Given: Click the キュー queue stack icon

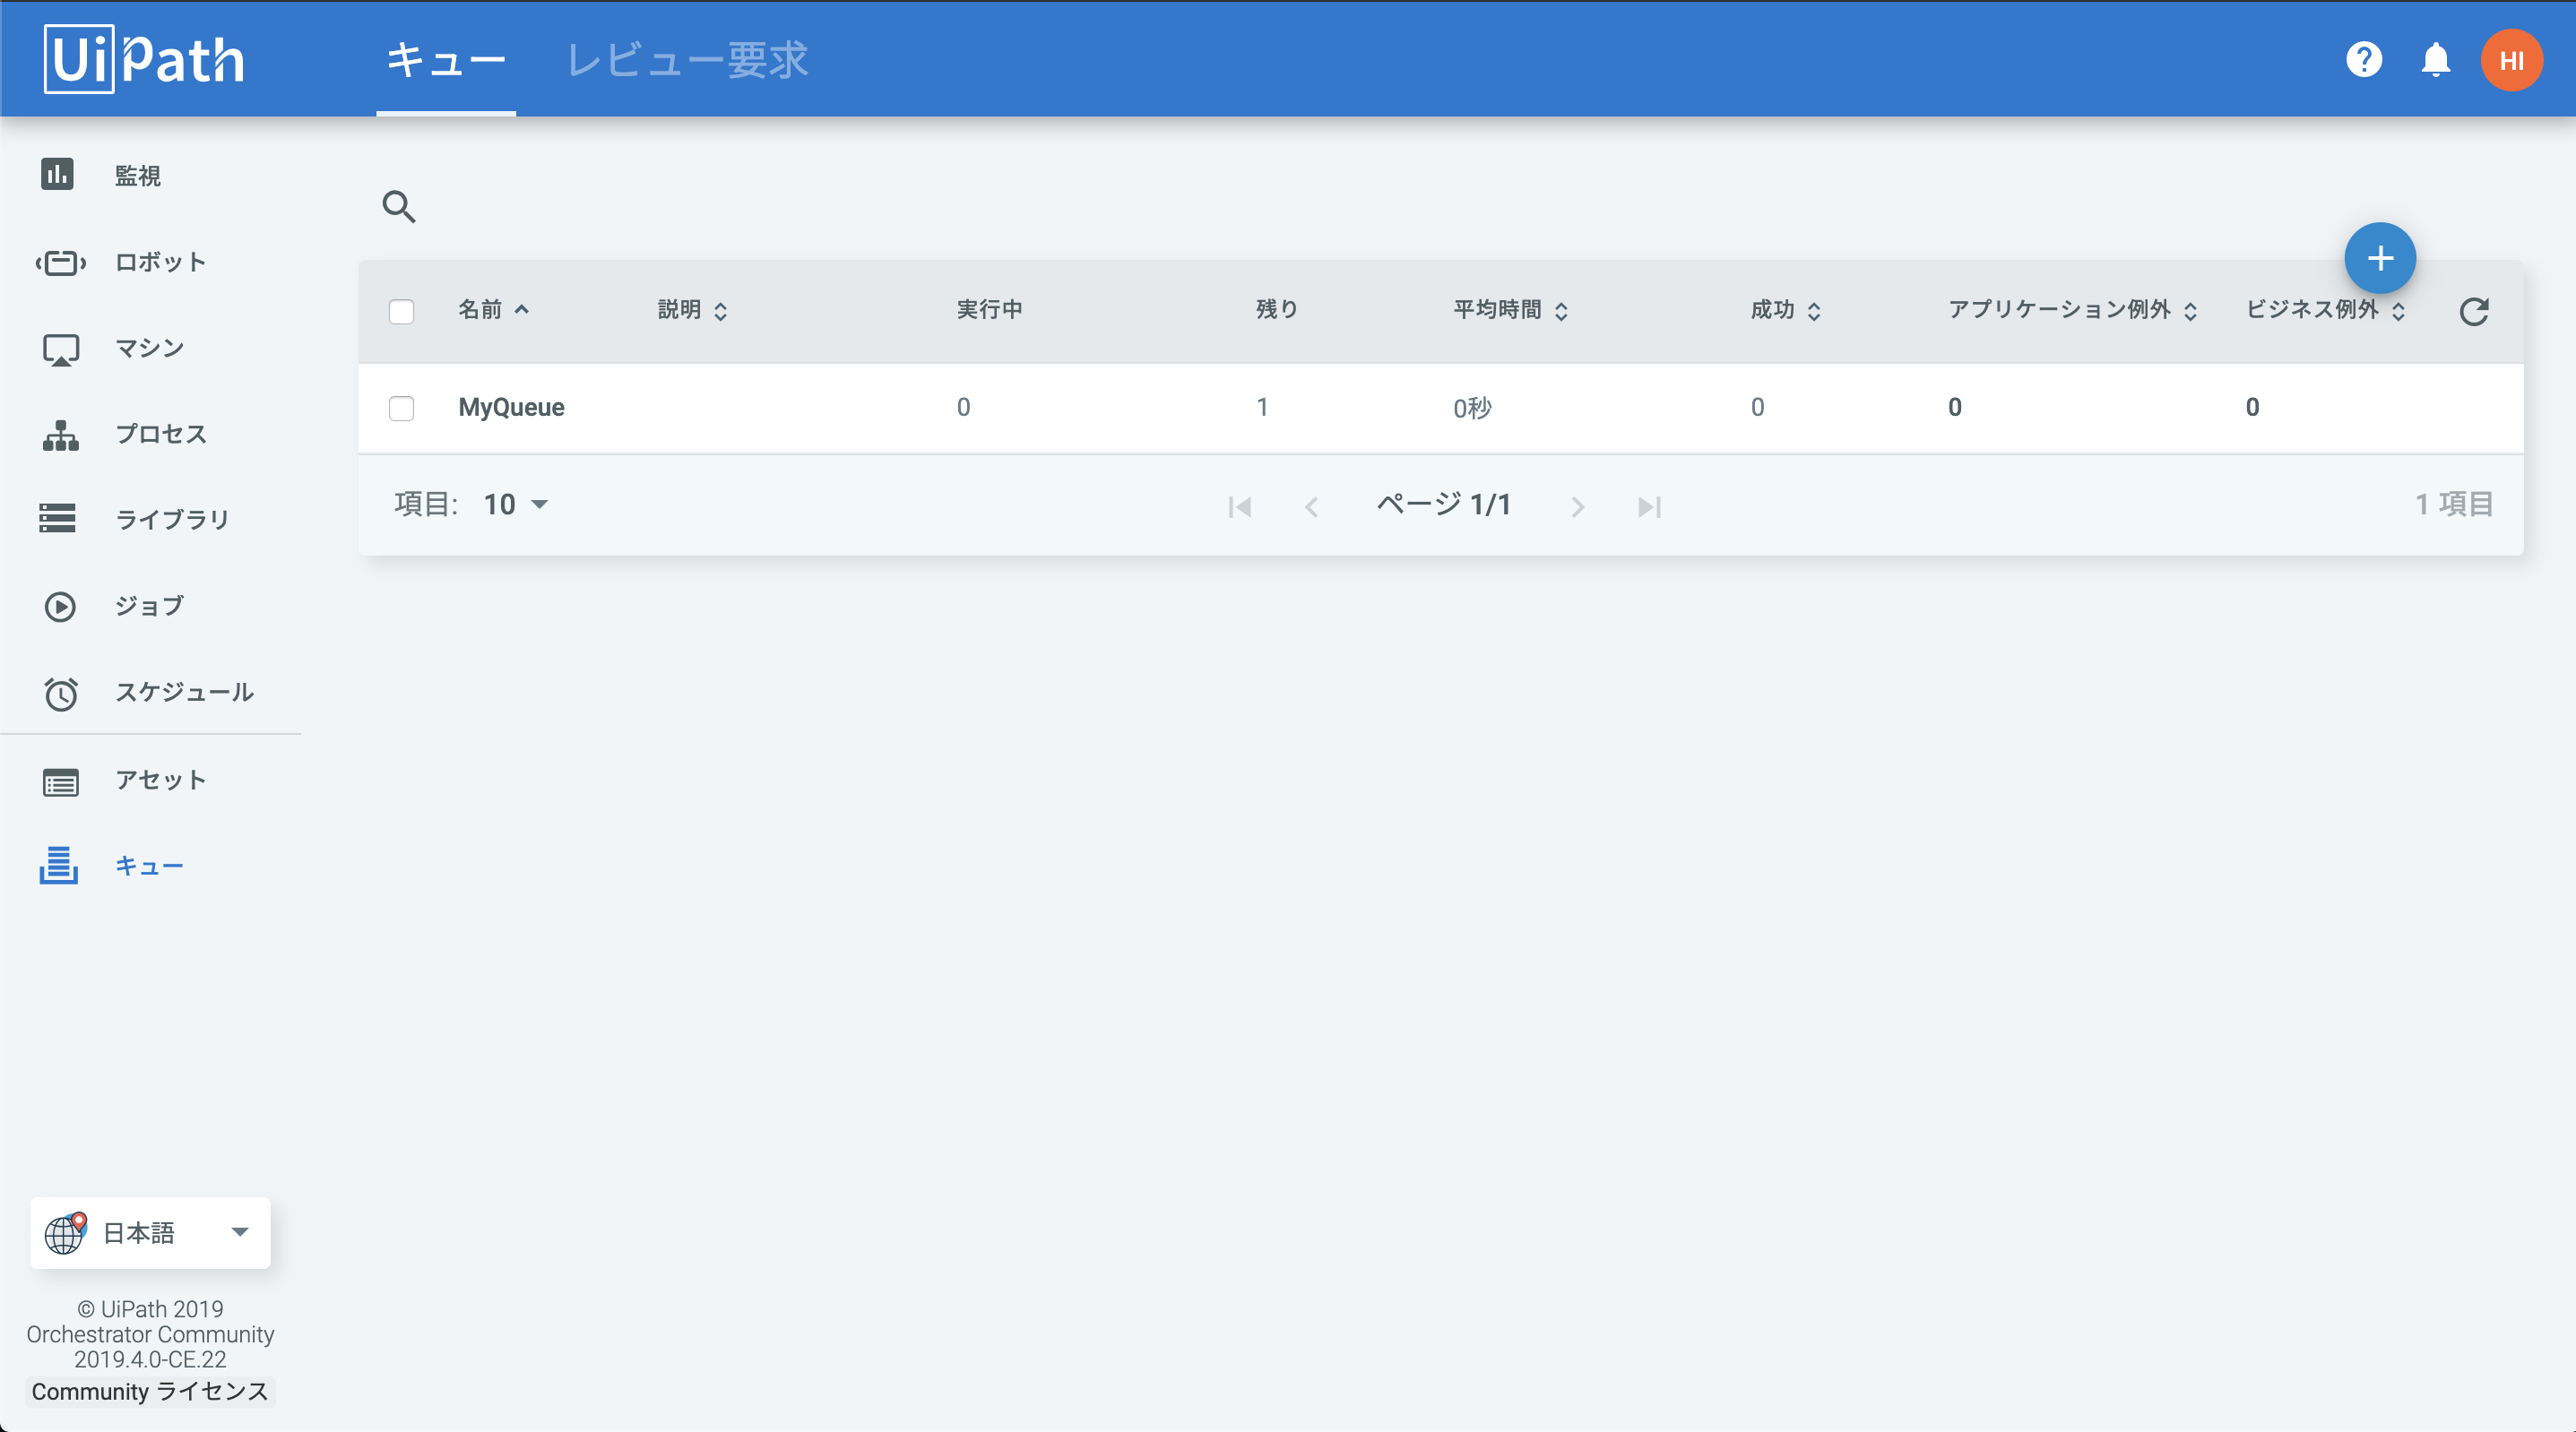Looking at the screenshot, I should pyautogui.click(x=58, y=865).
